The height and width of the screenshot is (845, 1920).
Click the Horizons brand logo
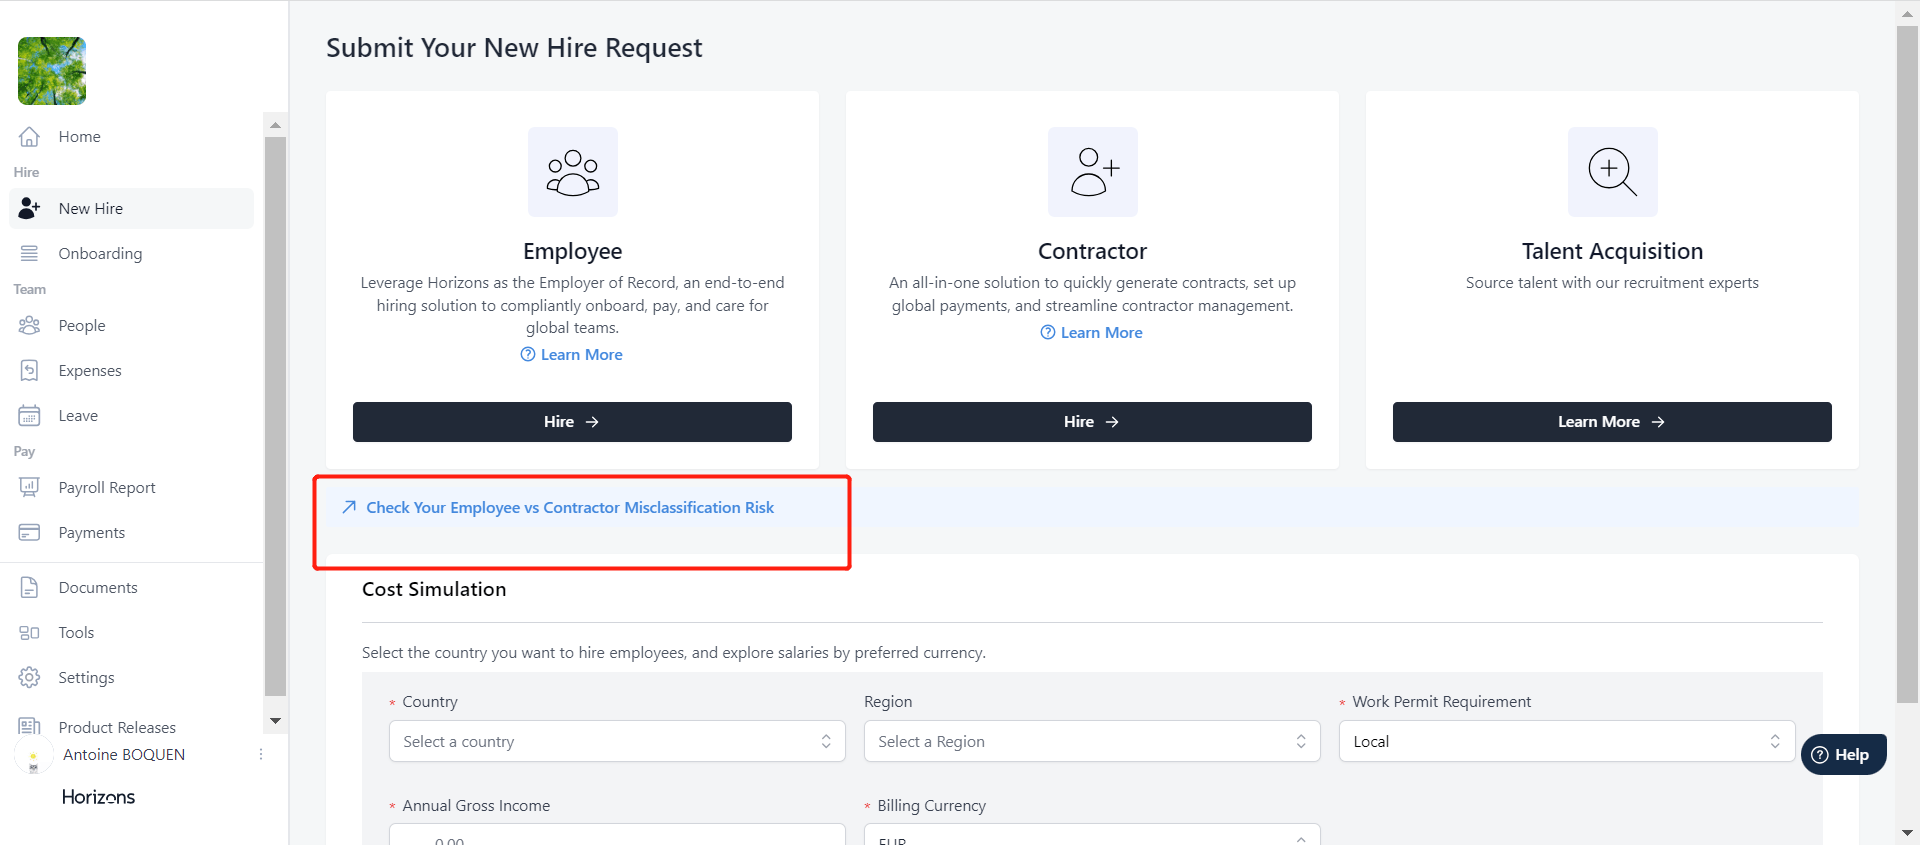[x=98, y=797]
